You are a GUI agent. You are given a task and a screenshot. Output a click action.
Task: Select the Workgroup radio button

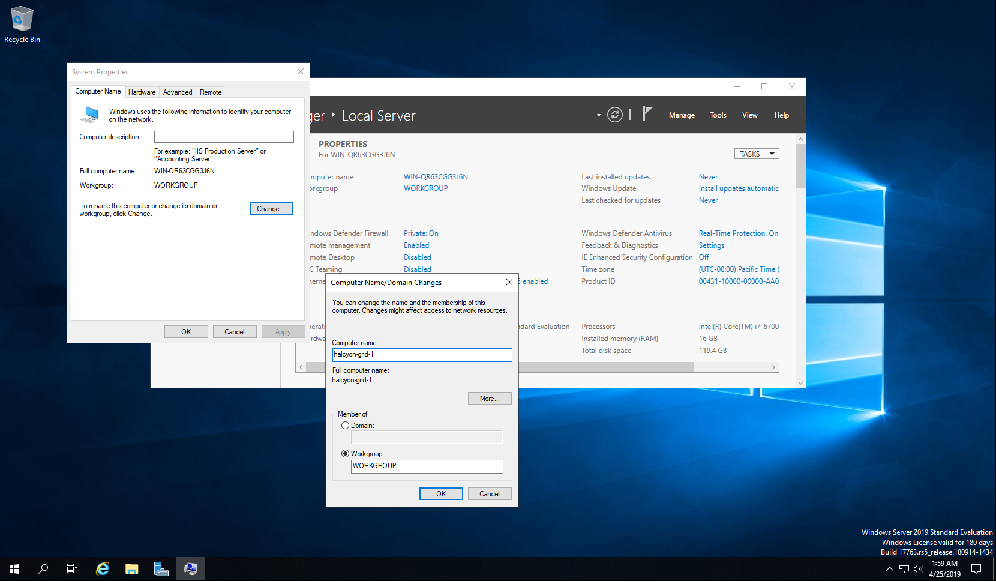coord(345,454)
